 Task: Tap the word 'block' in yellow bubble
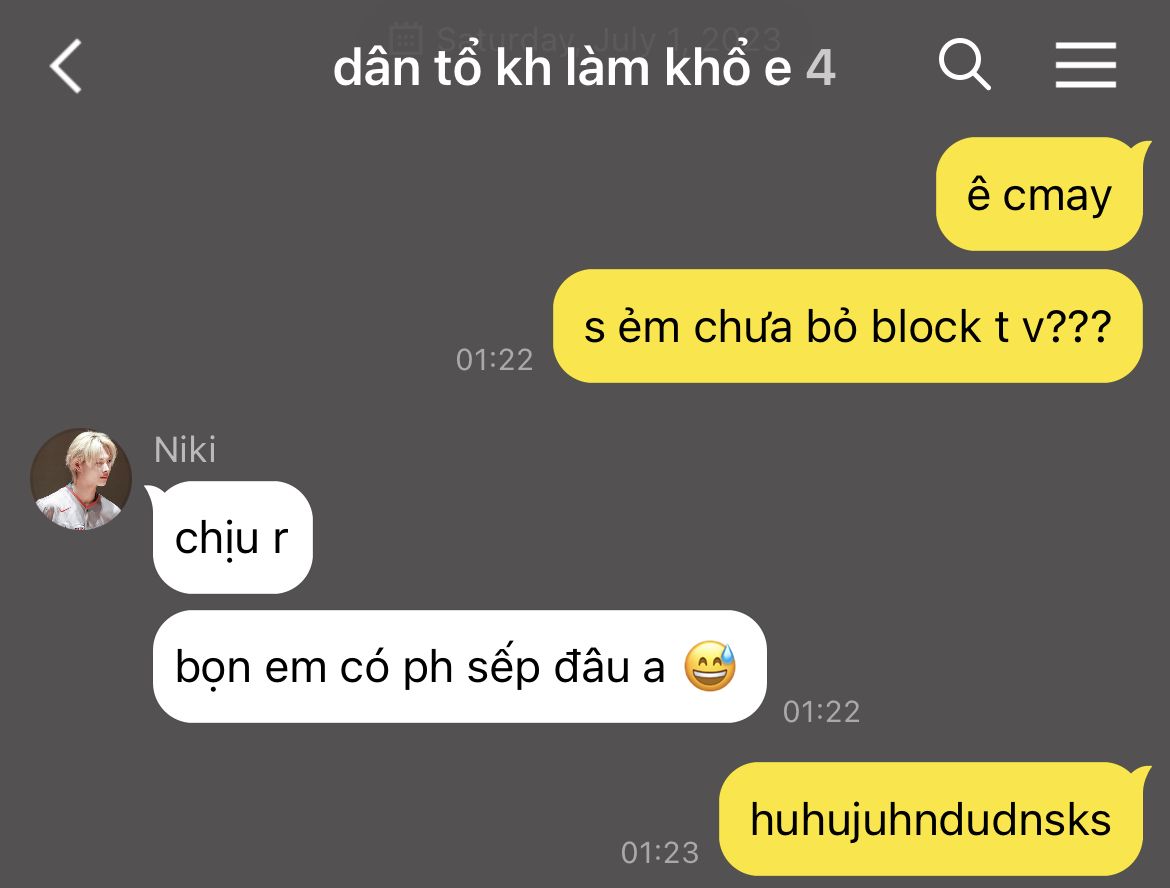click(926, 326)
